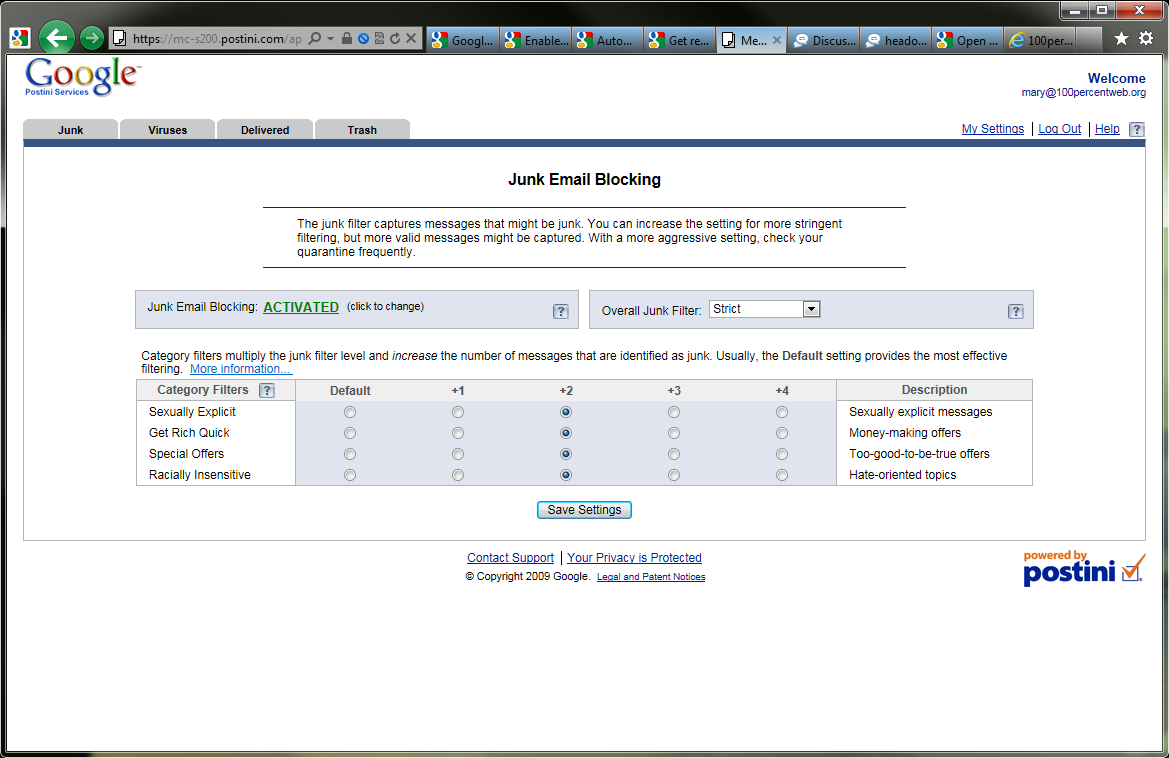Click the new tab button
Screen dimensions: 1169x758
point(1089,40)
